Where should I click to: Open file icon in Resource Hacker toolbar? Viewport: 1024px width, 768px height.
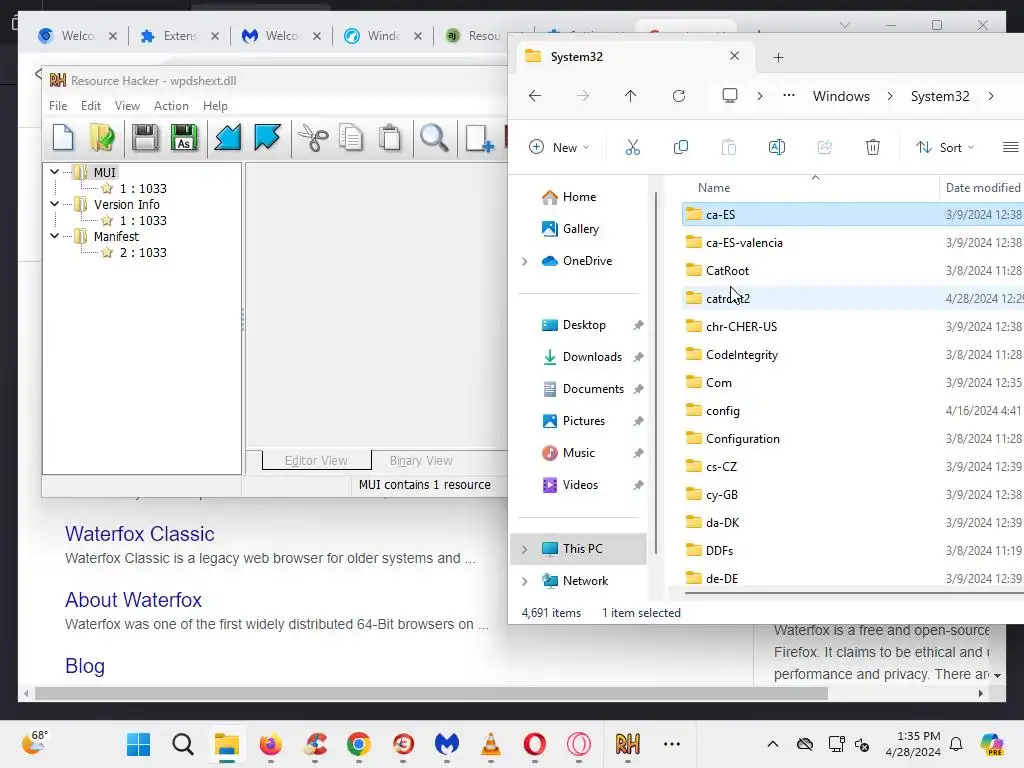click(102, 138)
